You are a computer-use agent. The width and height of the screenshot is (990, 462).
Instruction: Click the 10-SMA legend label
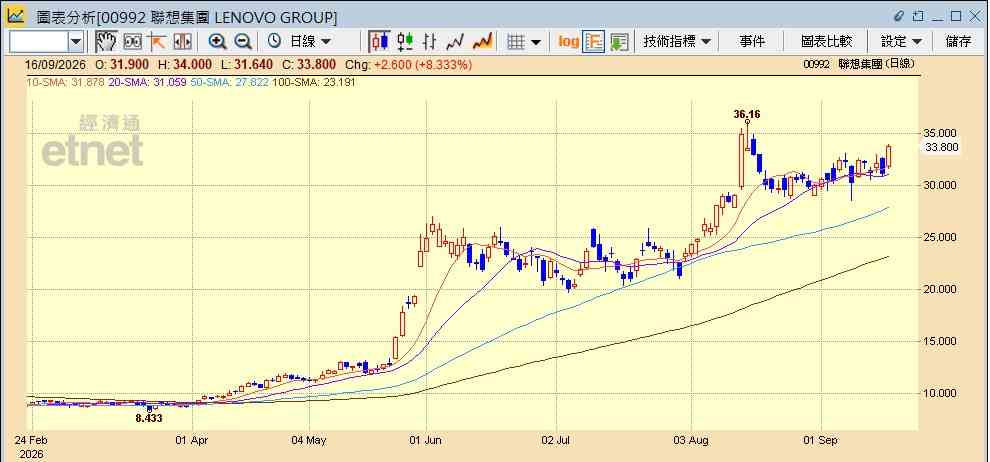click(65, 82)
